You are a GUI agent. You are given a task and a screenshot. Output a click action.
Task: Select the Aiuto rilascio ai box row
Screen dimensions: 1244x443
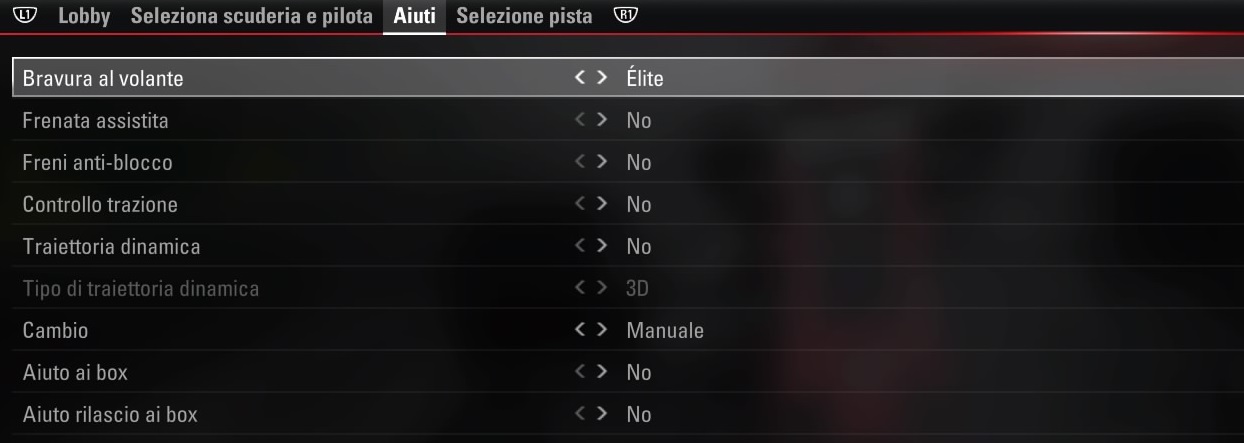(628, 414)
